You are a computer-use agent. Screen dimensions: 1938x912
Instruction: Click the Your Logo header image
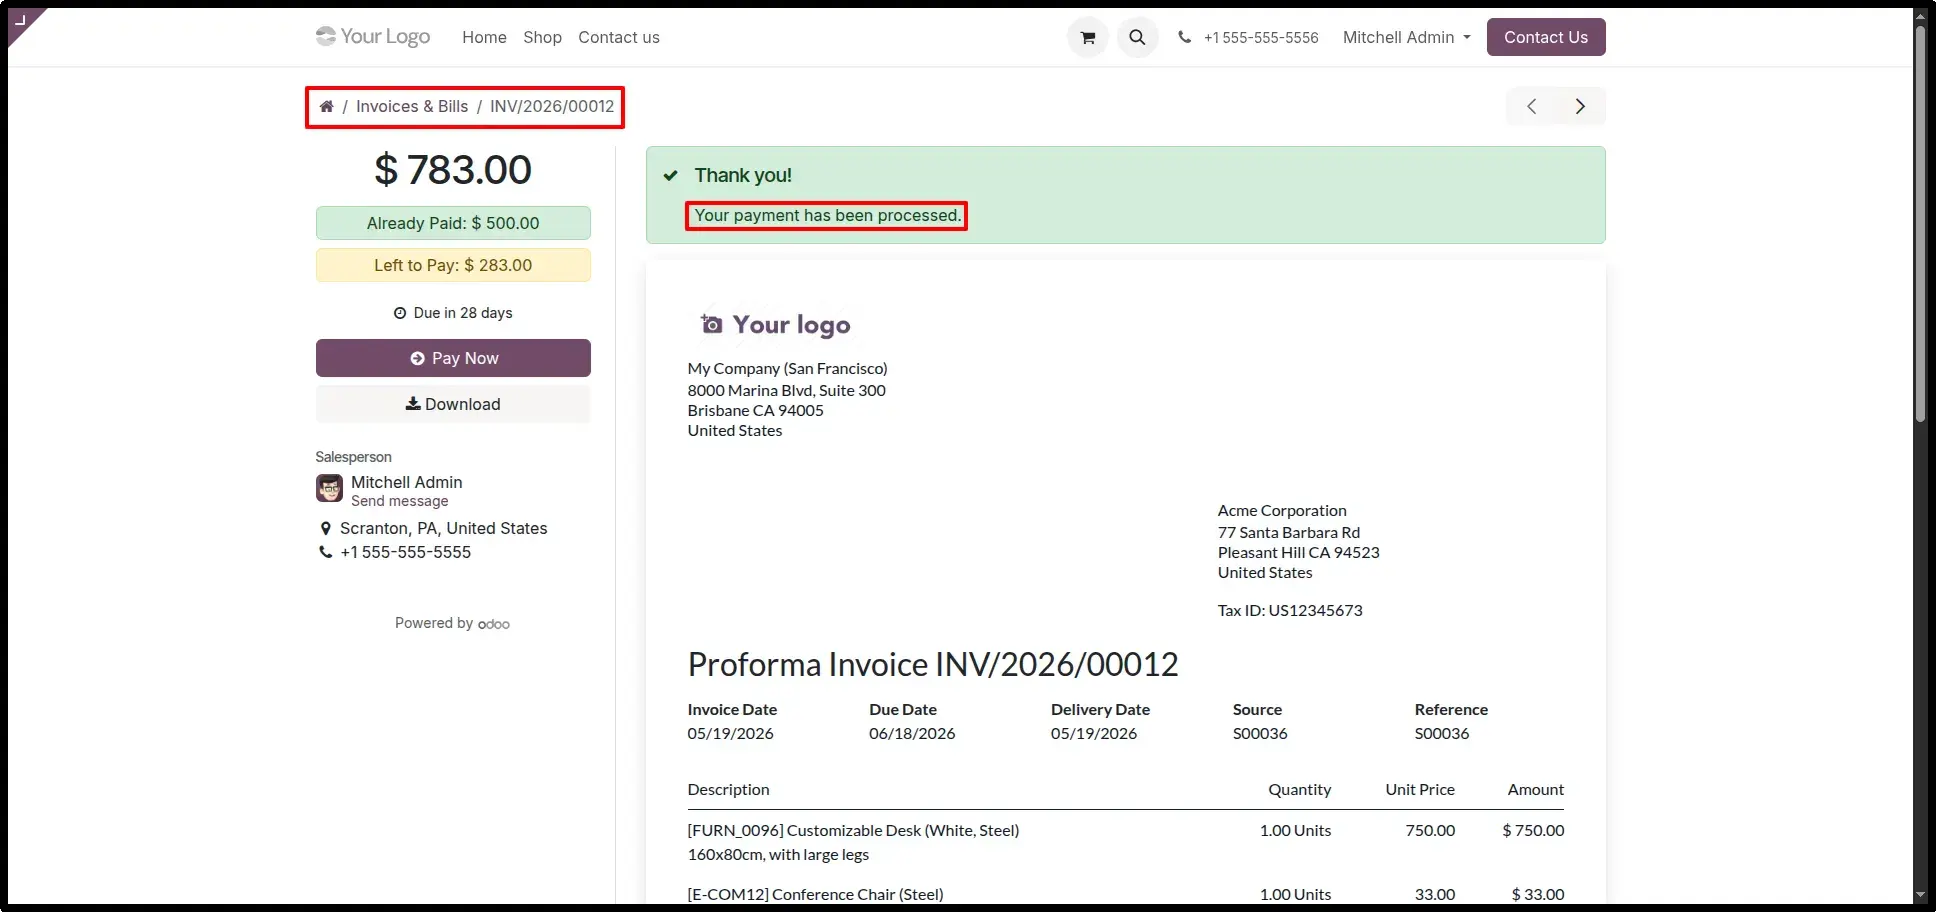373,37
